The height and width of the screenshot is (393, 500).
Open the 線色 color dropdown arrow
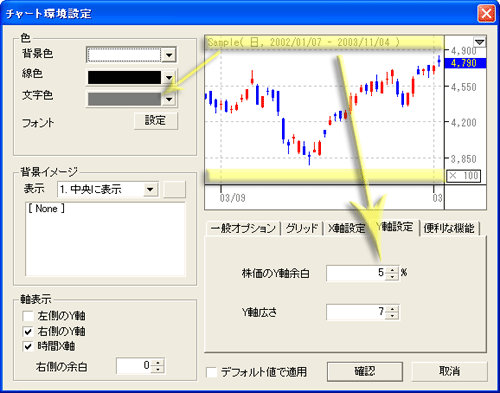coord(169,78)
